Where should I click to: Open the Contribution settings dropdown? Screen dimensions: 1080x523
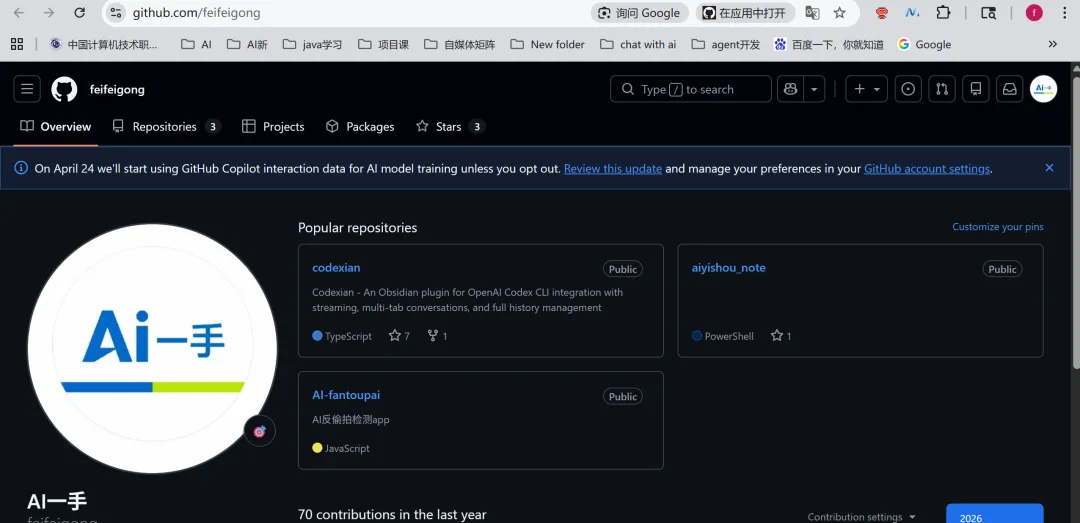coord(861,517)
